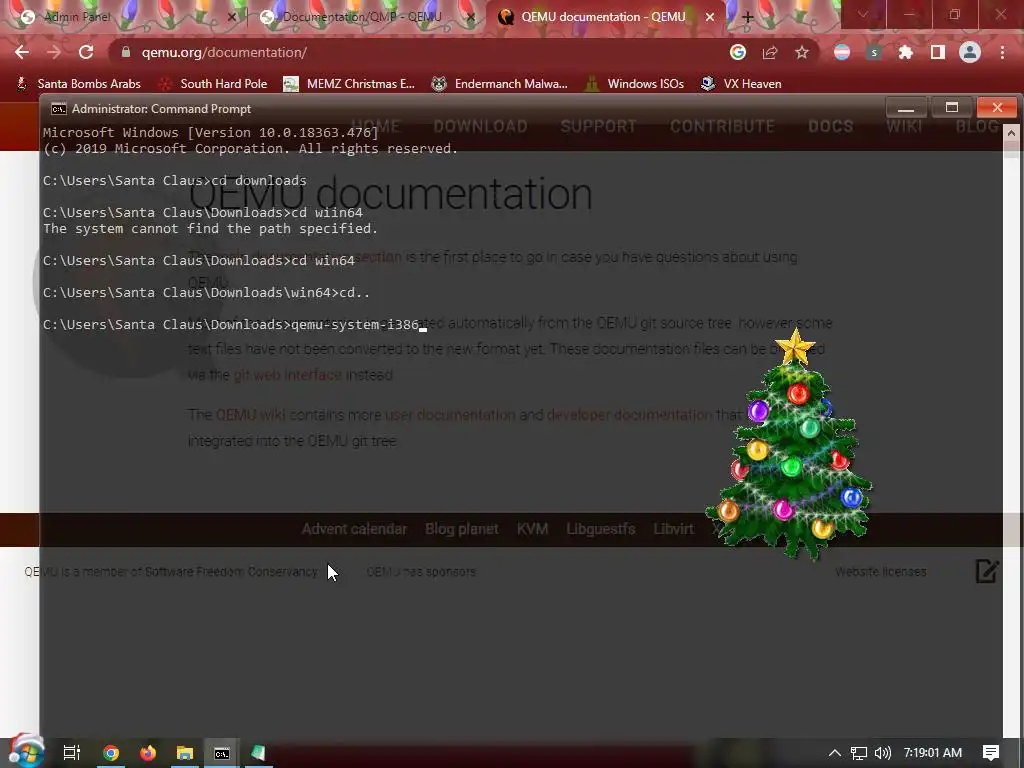Open the MEMZ Christmas E... bookmark
The image size is (1024, 768).
pos(349,84)
